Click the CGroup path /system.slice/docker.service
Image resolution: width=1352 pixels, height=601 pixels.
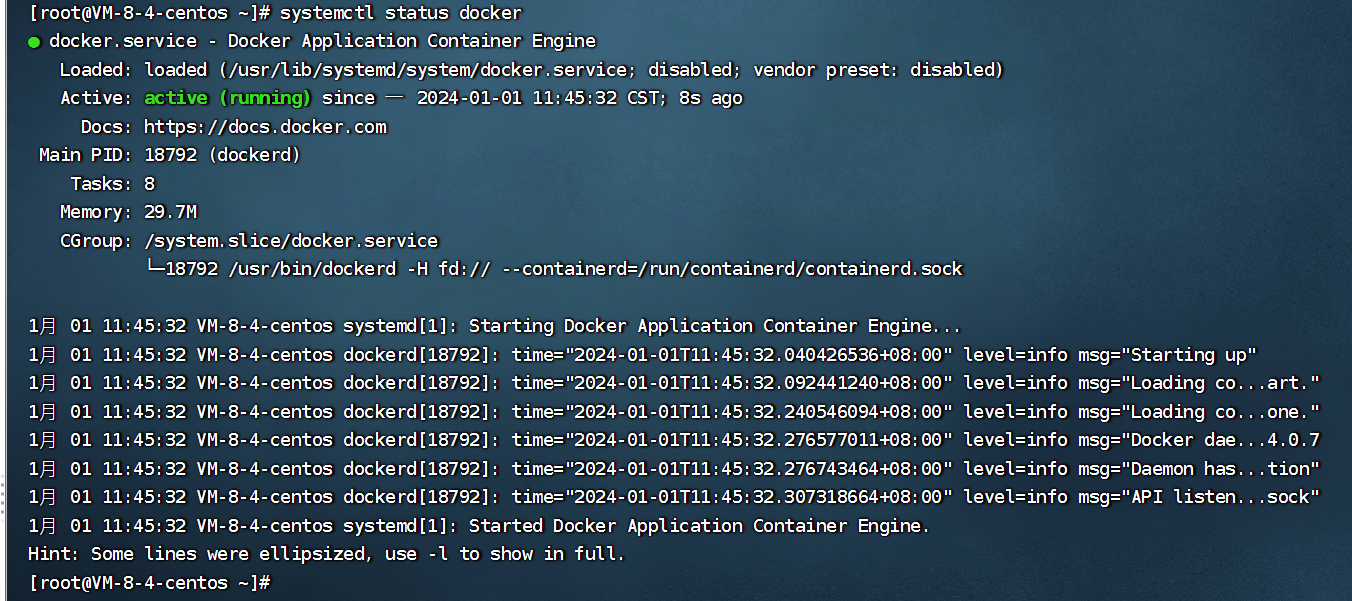point(291,241)
